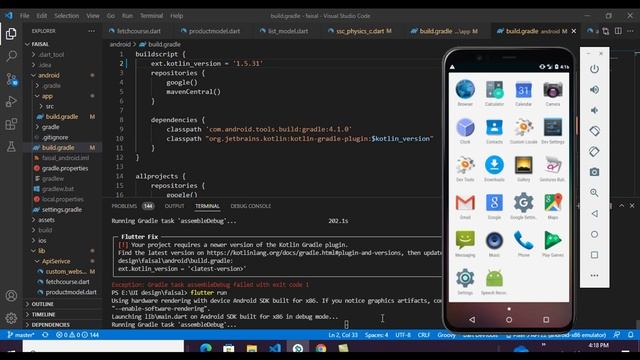Click the emulator power button
This screenshot has width=640, height=360.
594,69
